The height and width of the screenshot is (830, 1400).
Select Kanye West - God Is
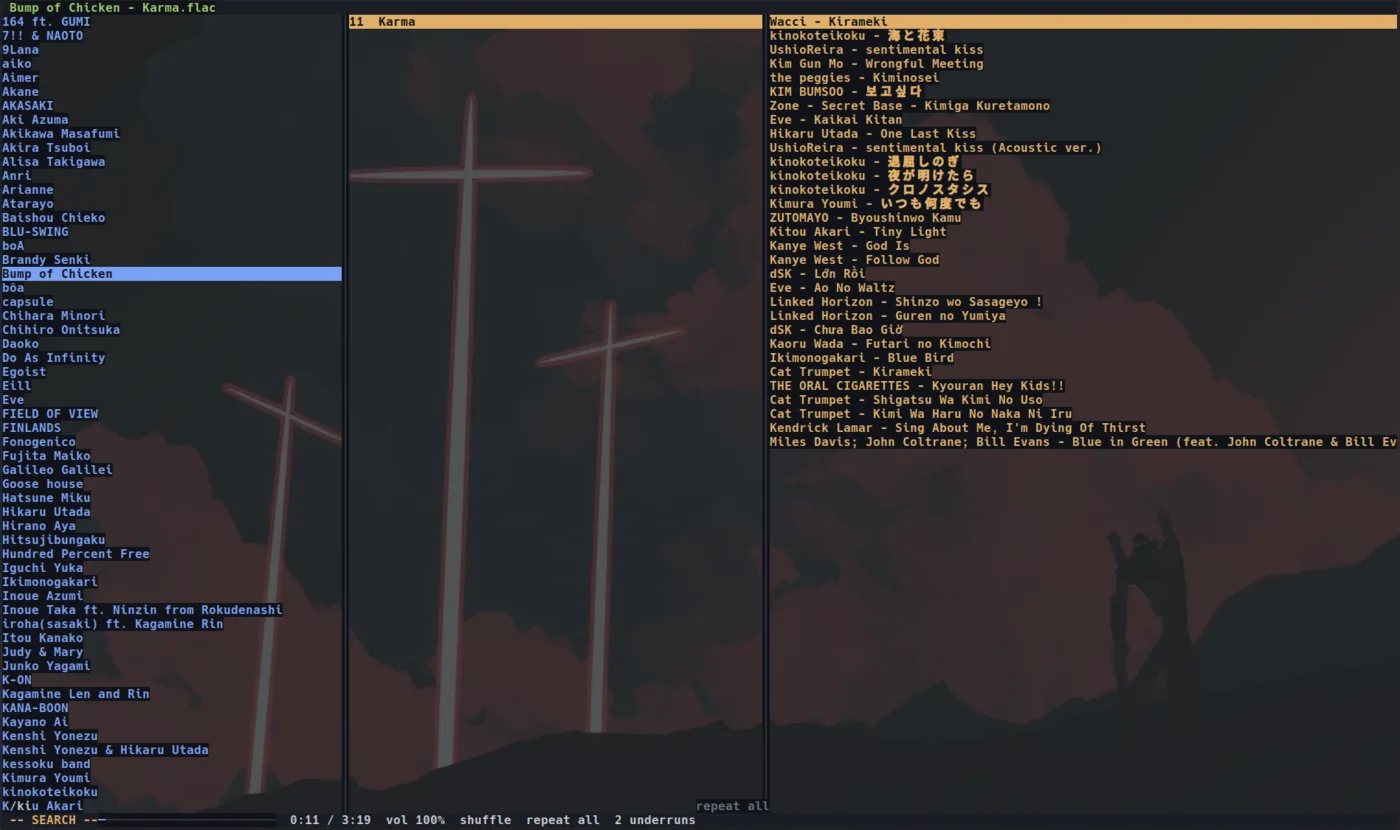840,245
